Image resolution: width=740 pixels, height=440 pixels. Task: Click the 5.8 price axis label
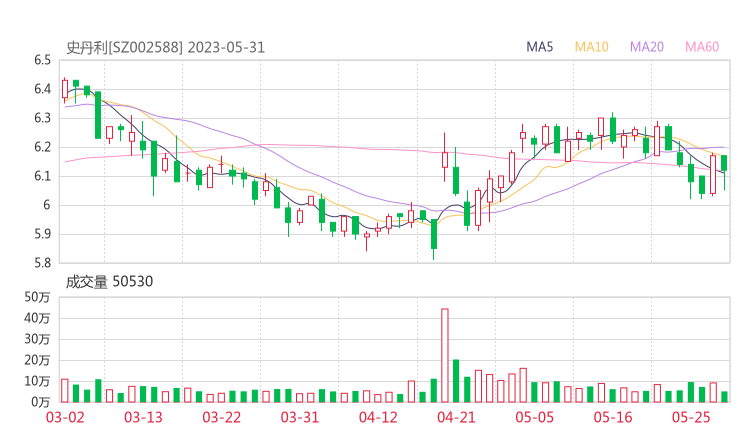[x=41, y=264]
